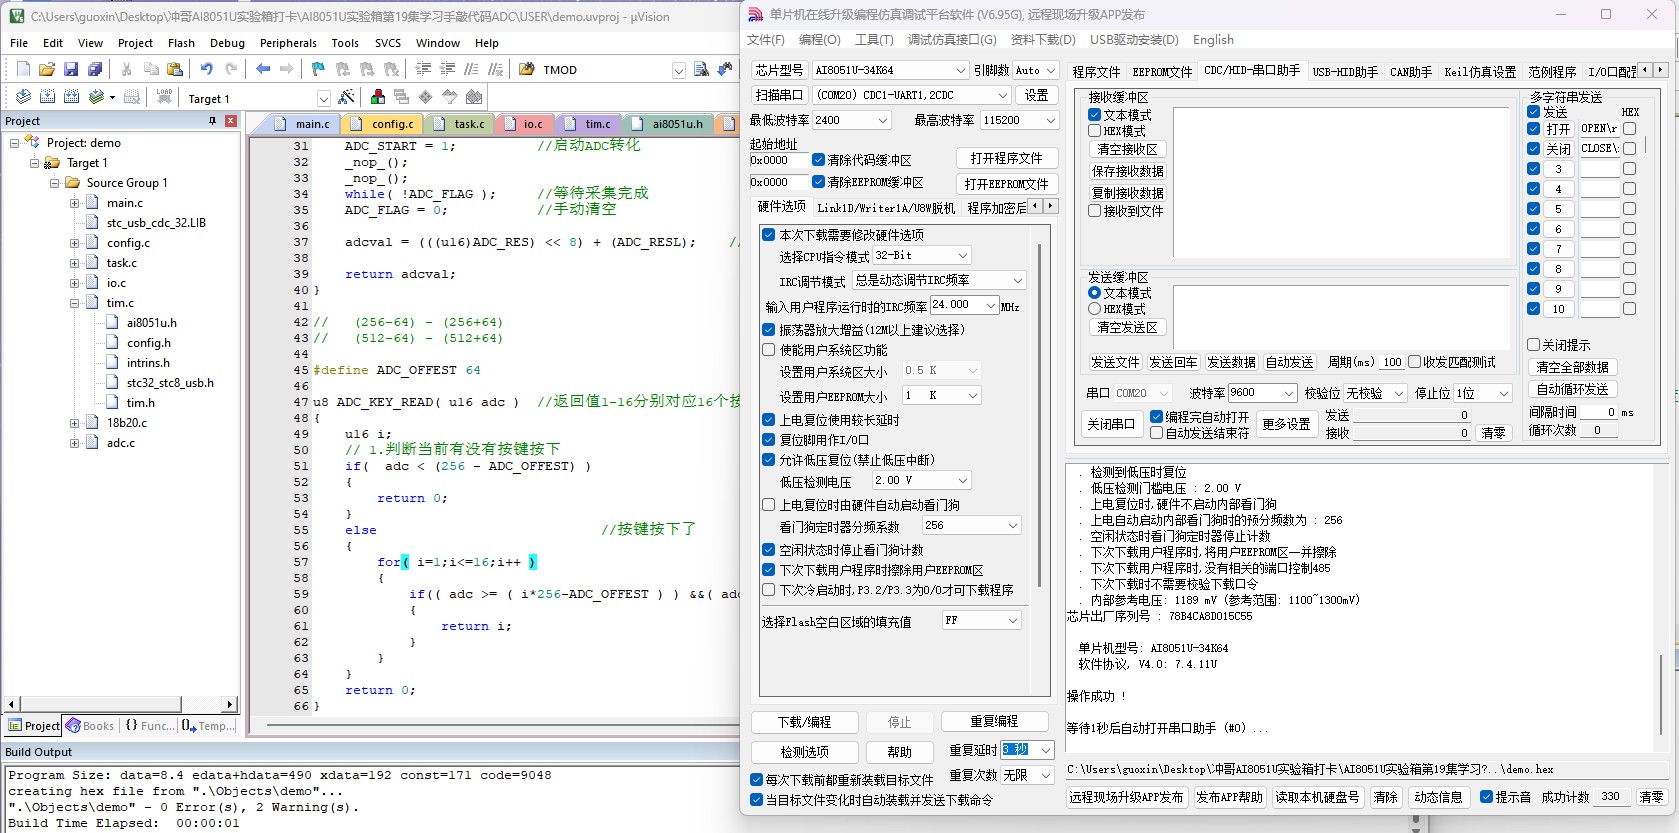Click the hardware options vertical scrollbar
The height and width of the screenshot is (833, 1679).
click(1040, 413)
